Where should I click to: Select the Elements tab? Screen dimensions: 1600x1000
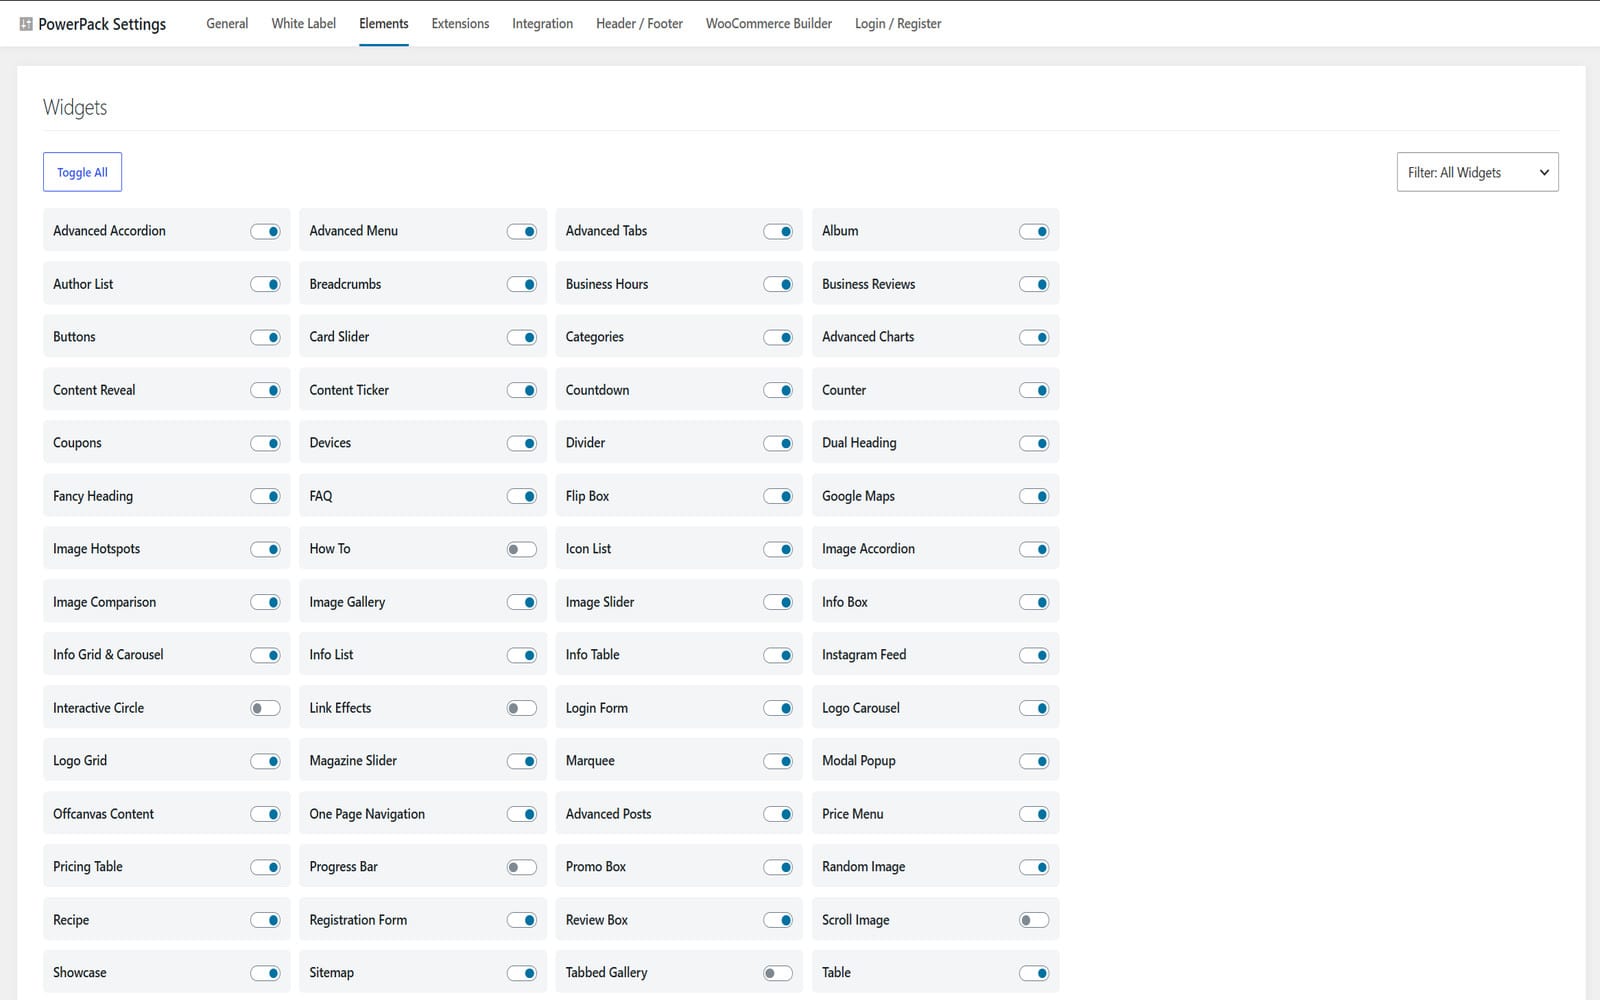[x=384, y=24]
